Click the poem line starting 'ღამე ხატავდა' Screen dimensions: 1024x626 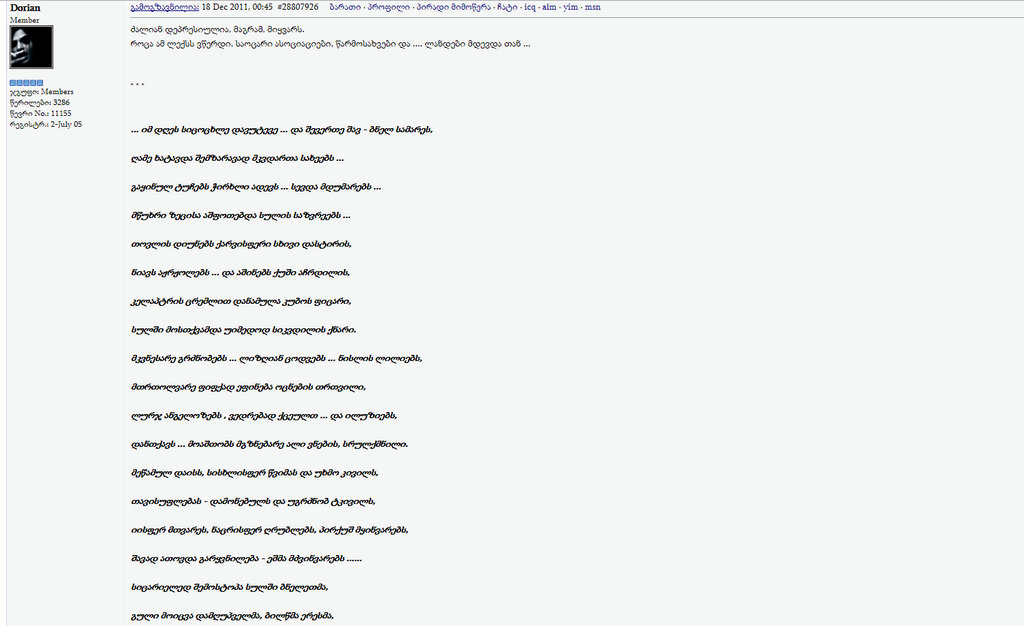pyautogui.click(x=237, y=159)
